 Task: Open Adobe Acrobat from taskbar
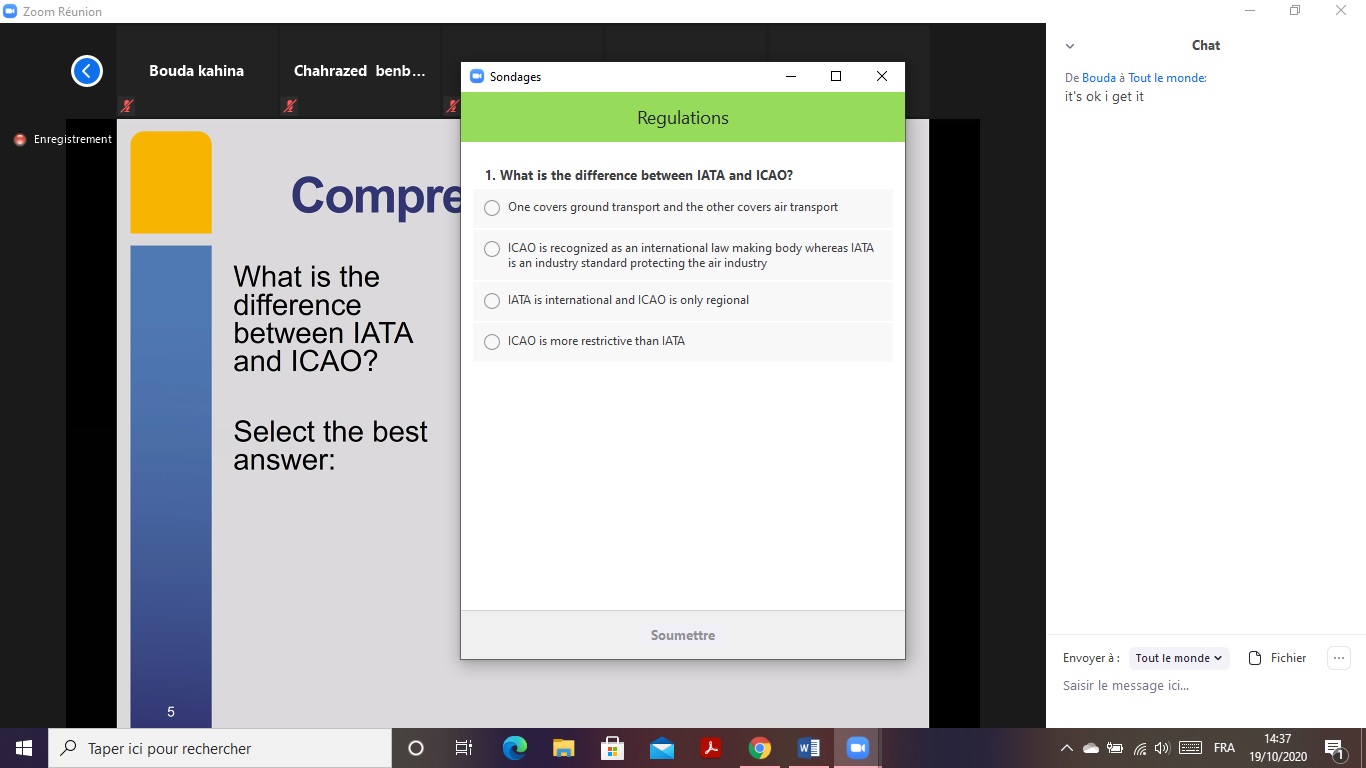[711, 748]
